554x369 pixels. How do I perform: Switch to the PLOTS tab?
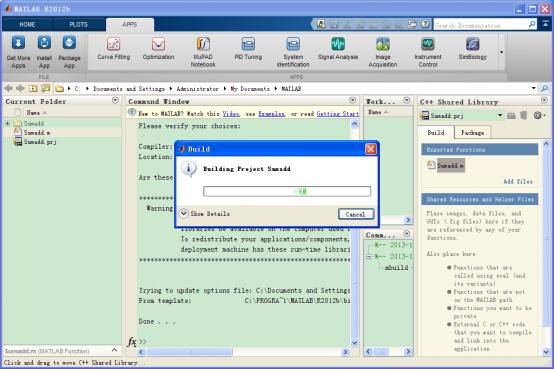click(78, 24)
